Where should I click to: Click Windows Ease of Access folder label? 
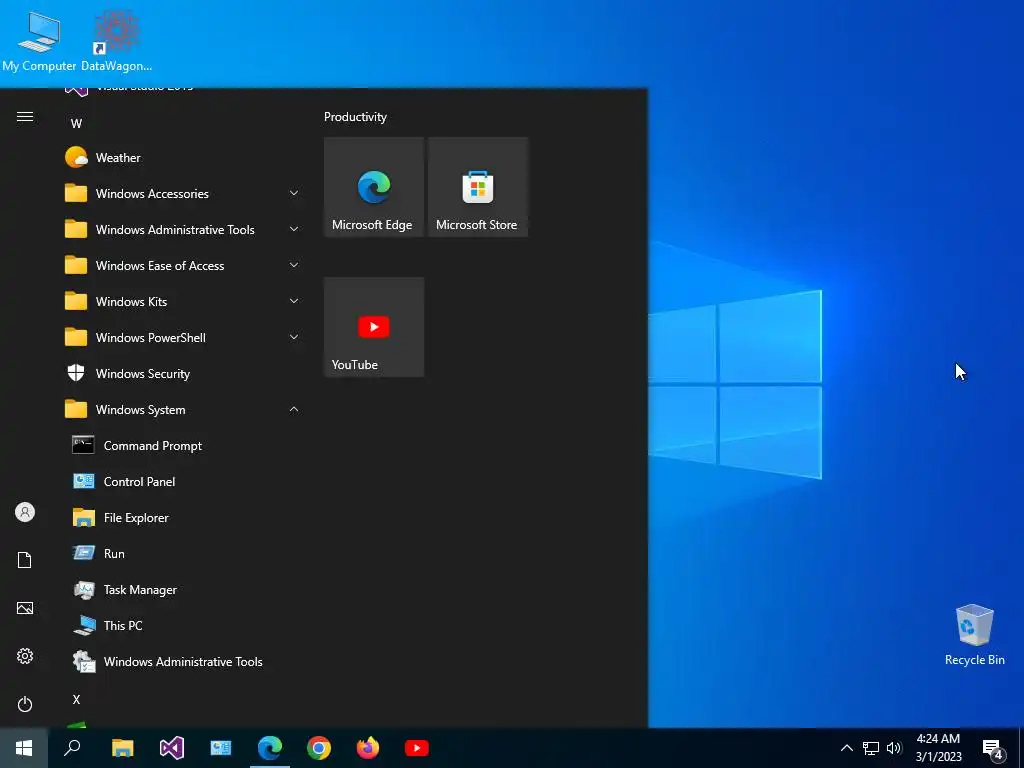click(x=160, y=266)
